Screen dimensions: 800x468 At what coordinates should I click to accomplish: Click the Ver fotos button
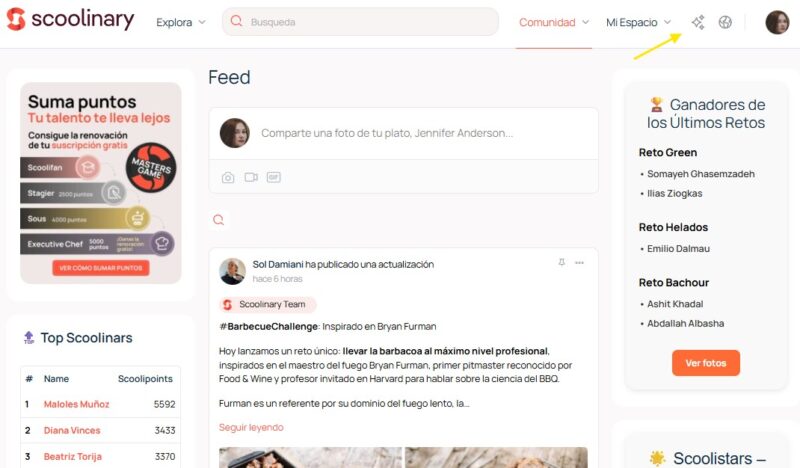coord(706,363)
